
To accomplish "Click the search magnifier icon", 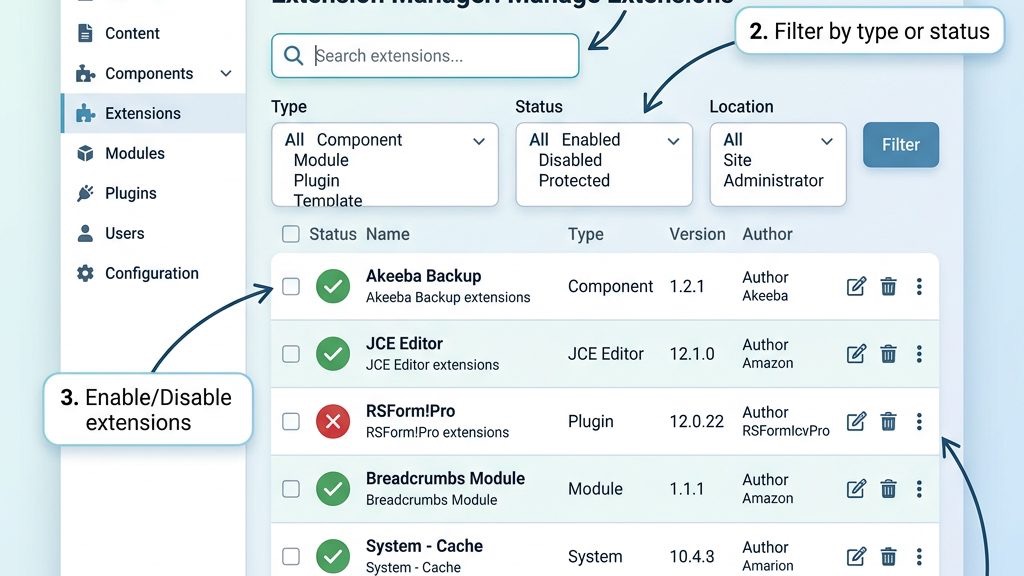I will (292, 56).
